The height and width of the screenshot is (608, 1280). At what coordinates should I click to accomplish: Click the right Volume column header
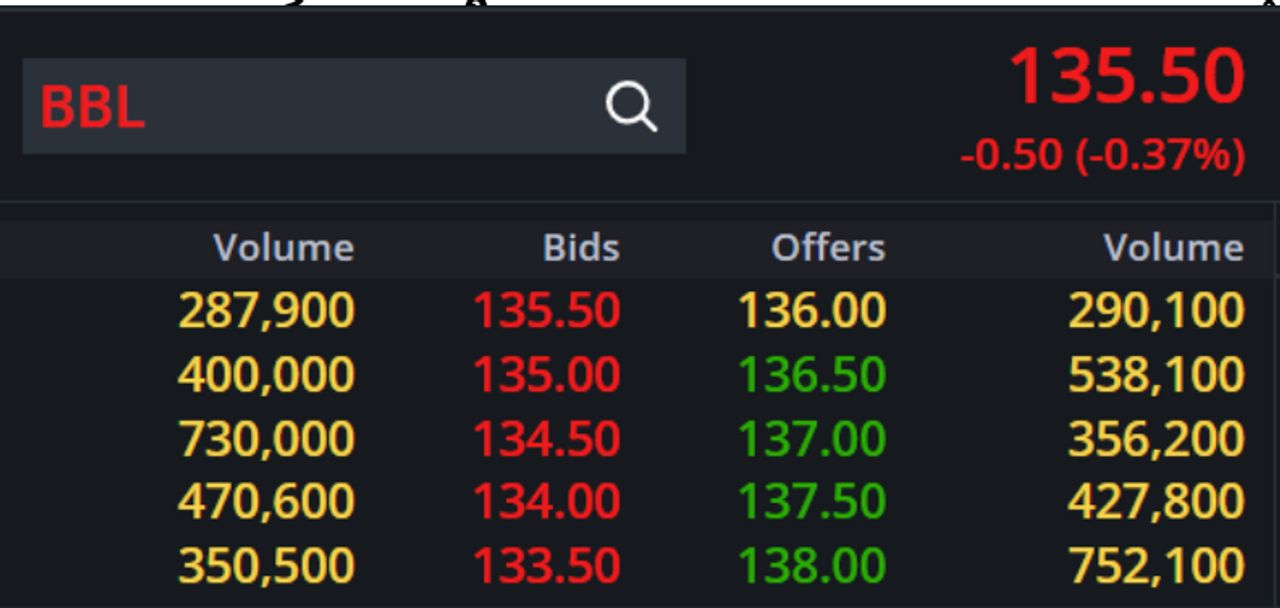tap(1173, 248)
